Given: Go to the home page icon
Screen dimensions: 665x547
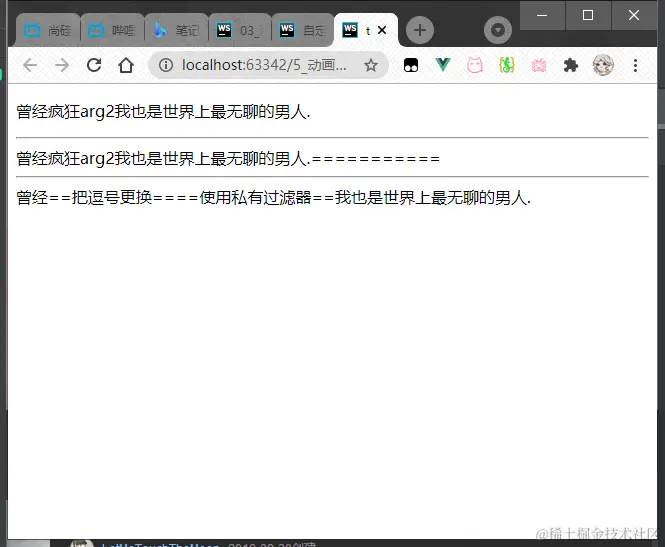Looking at the screenshot, I should pyautogui.click(x=126, y=65).
